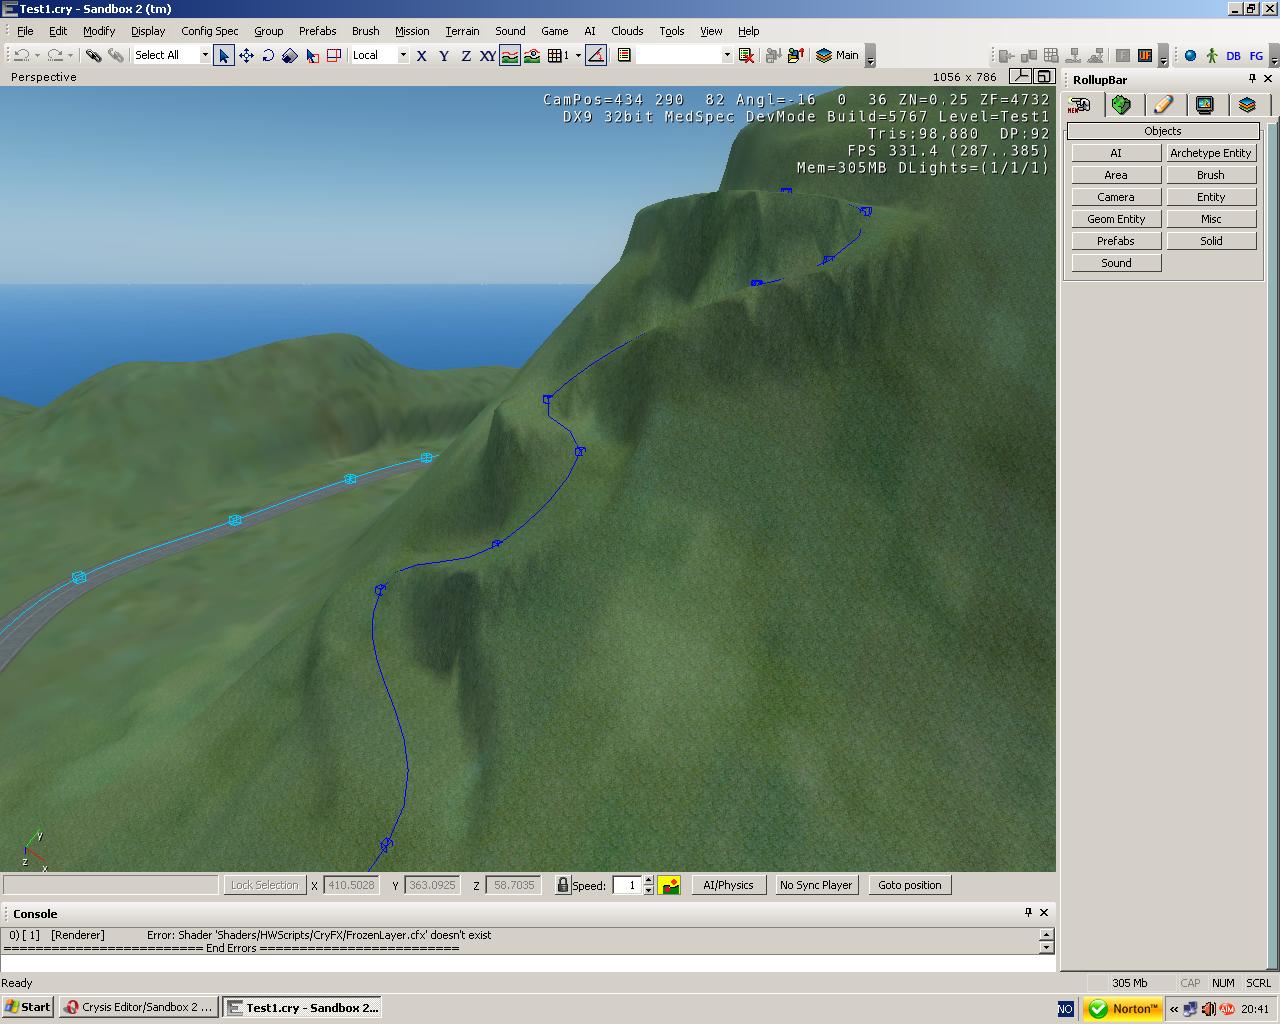Toggle Snap Angle button

596,55
